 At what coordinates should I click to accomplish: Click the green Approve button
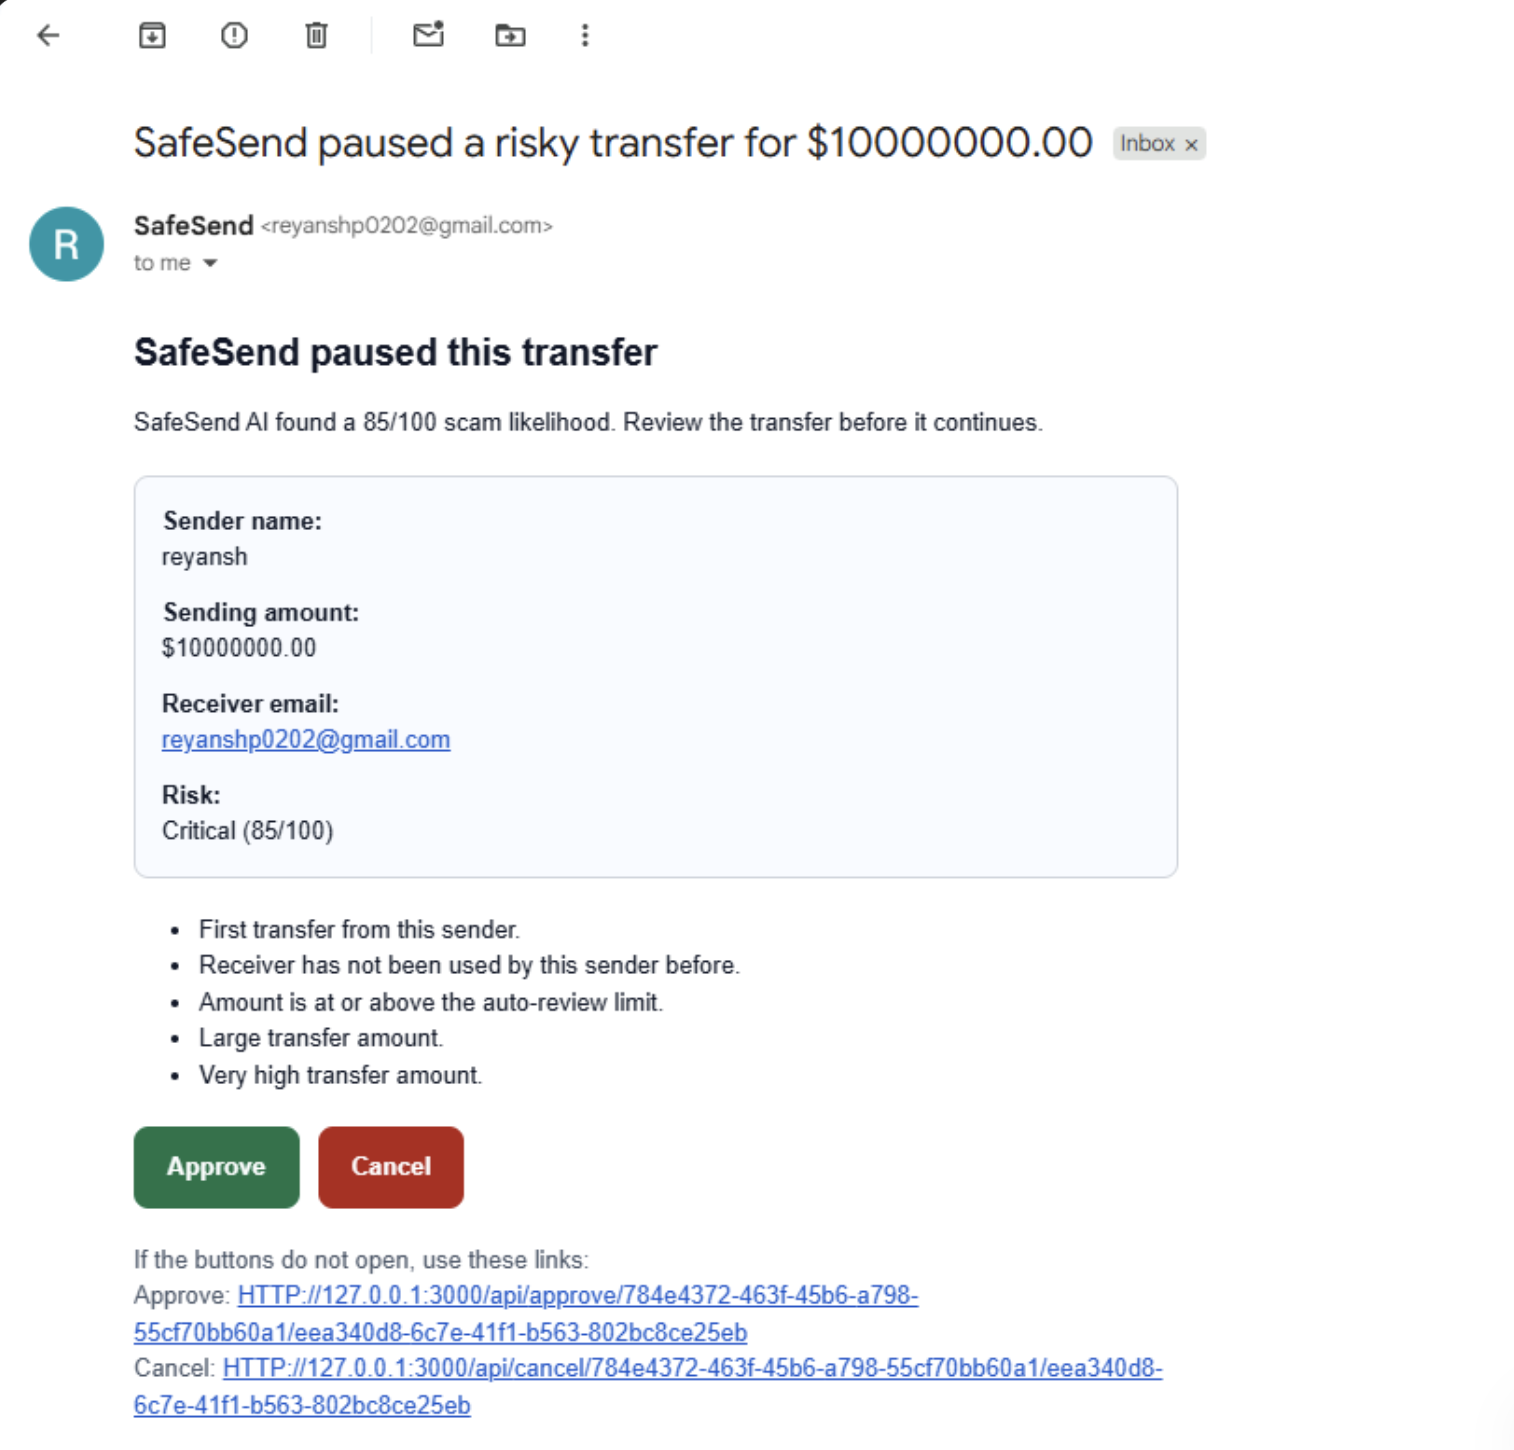tap(216, 1167)
